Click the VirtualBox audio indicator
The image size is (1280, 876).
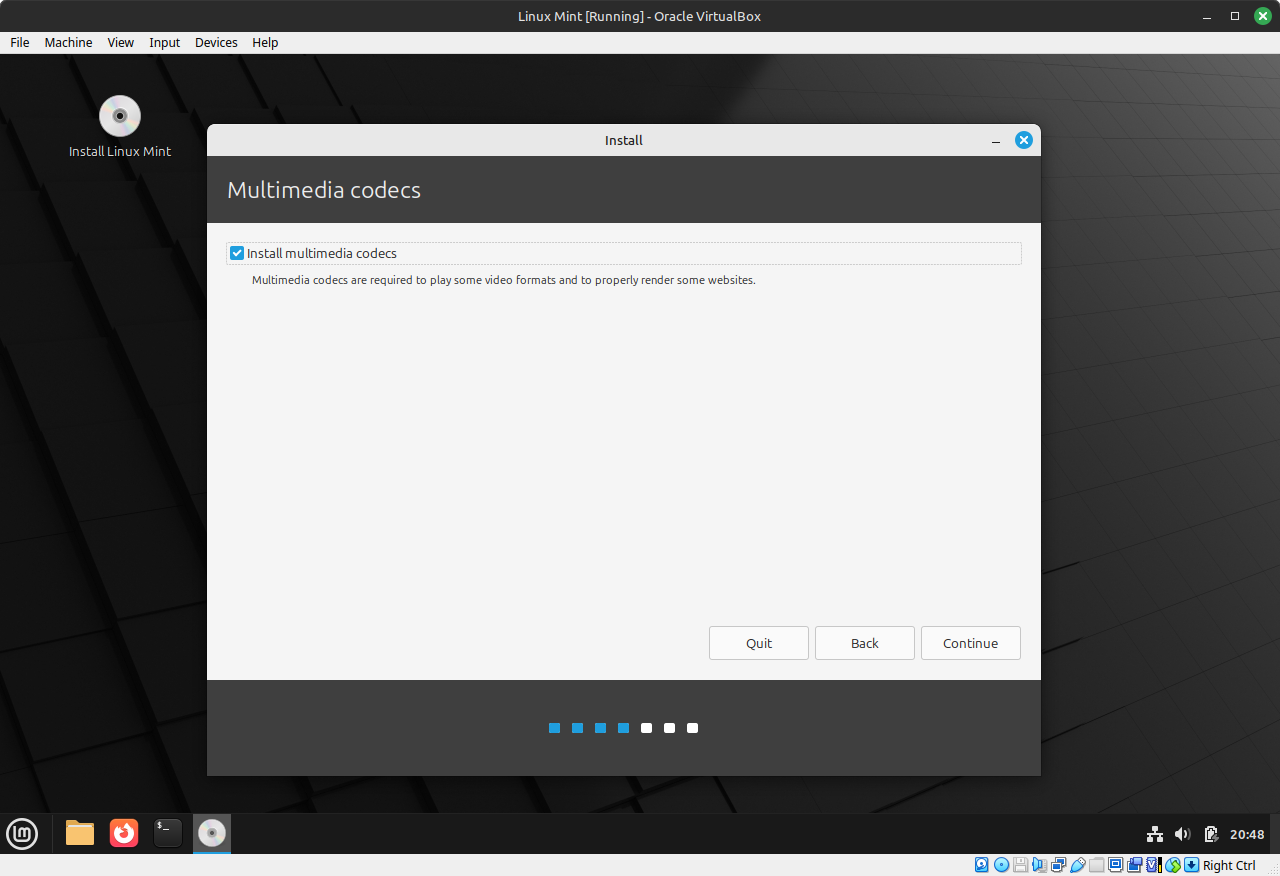pos(1039,865)
